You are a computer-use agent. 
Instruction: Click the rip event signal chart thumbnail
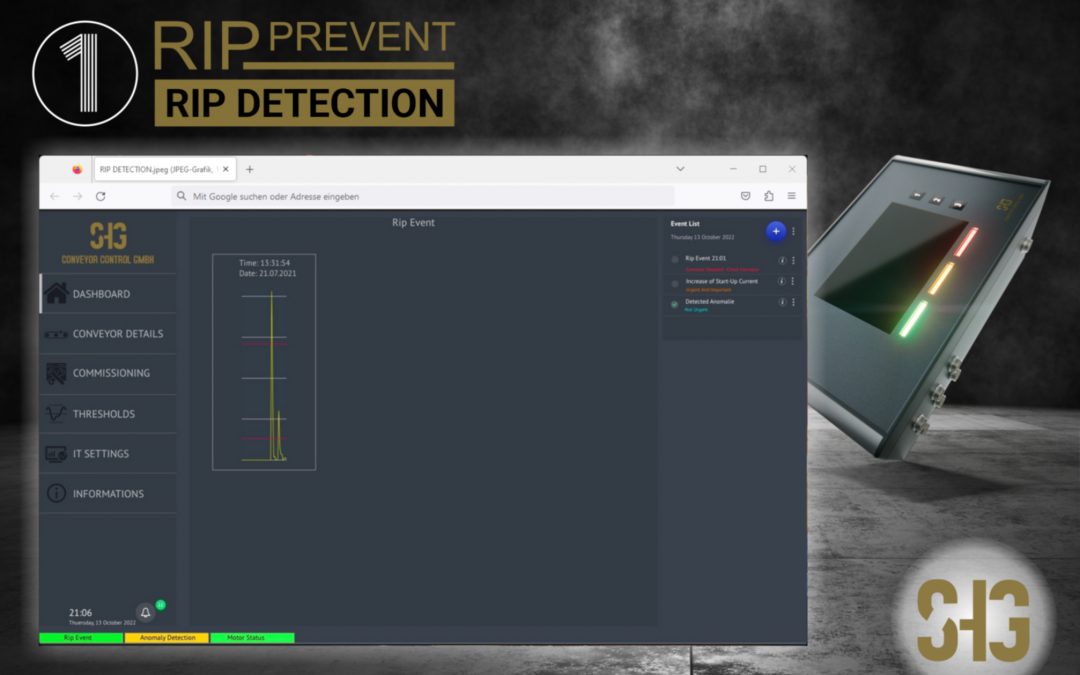[264, 362]
